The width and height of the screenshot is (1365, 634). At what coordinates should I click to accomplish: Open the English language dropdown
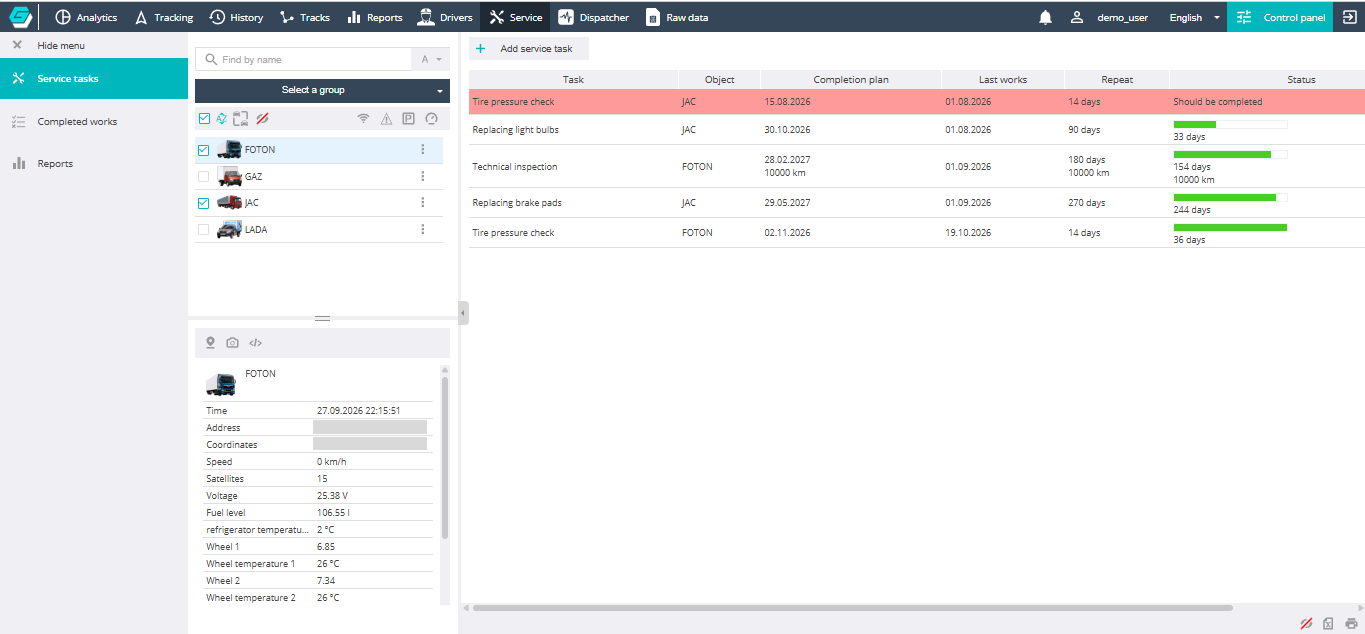[x=1194, y=17]
